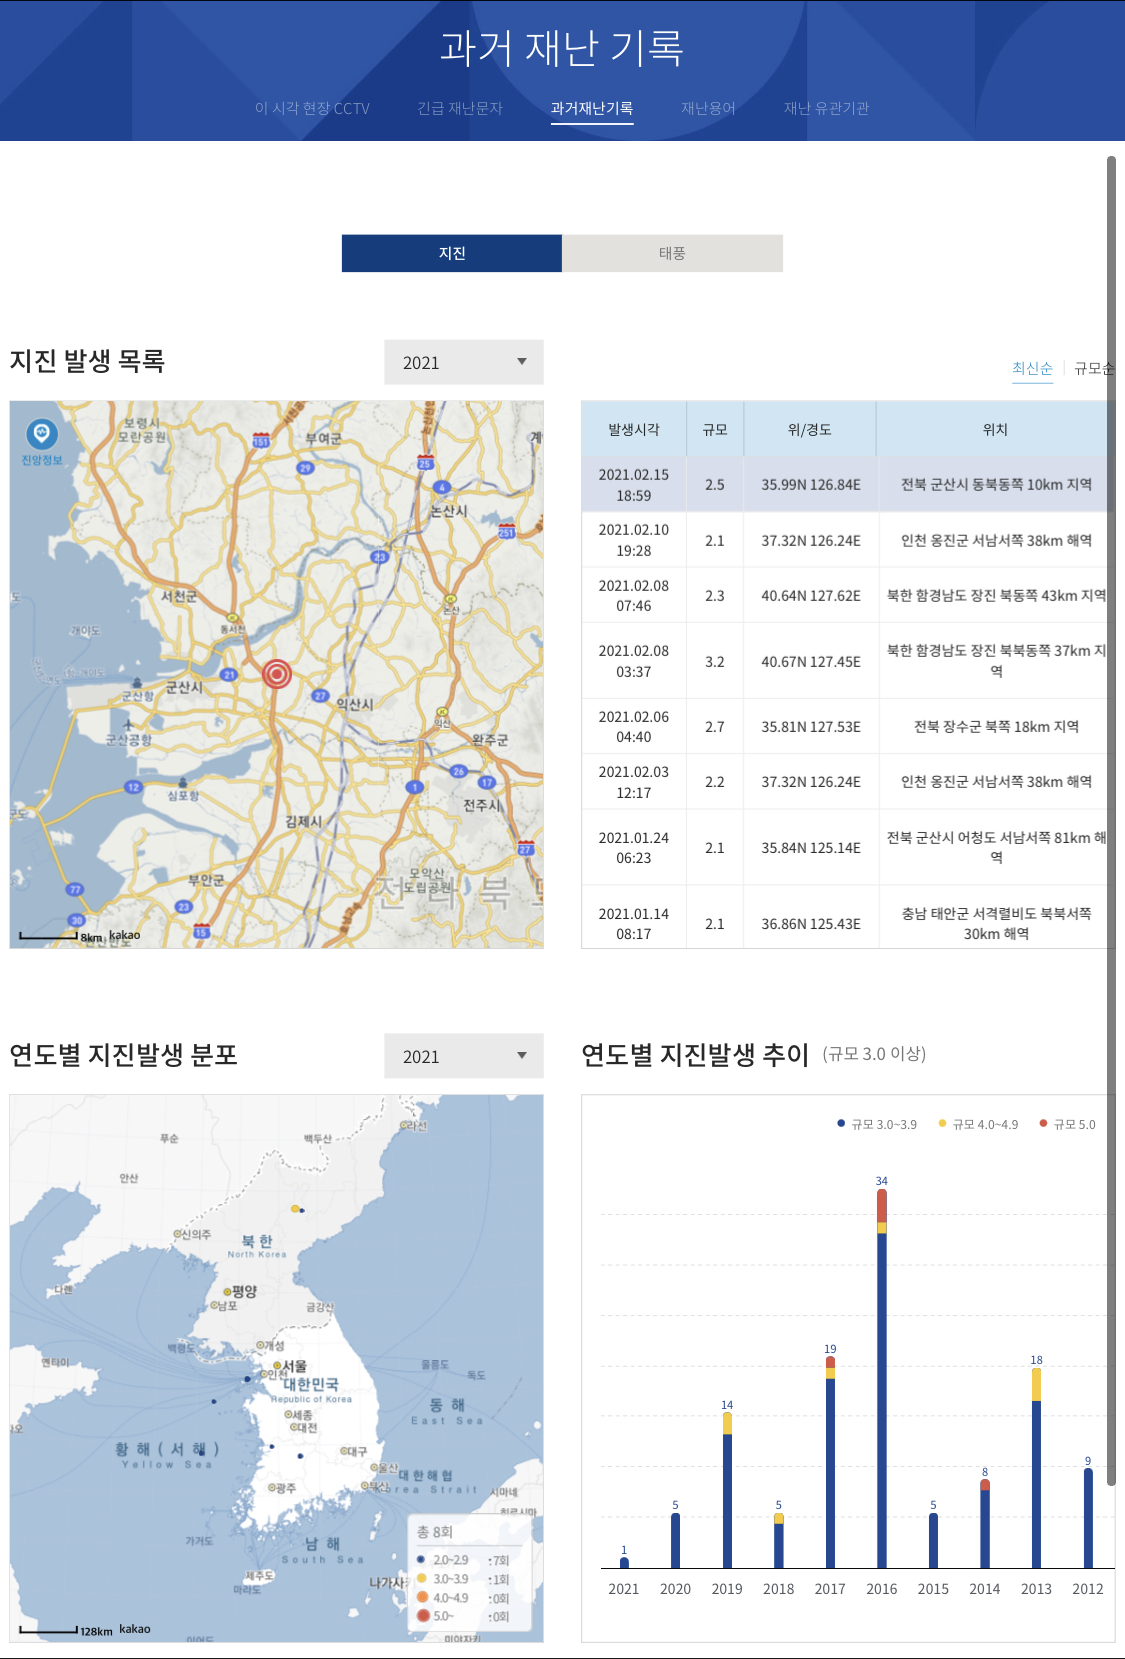Click the 2013 bar in trend chart
Viewport: 1125px width, 1659px height.
click(x=1036, y=1468)
